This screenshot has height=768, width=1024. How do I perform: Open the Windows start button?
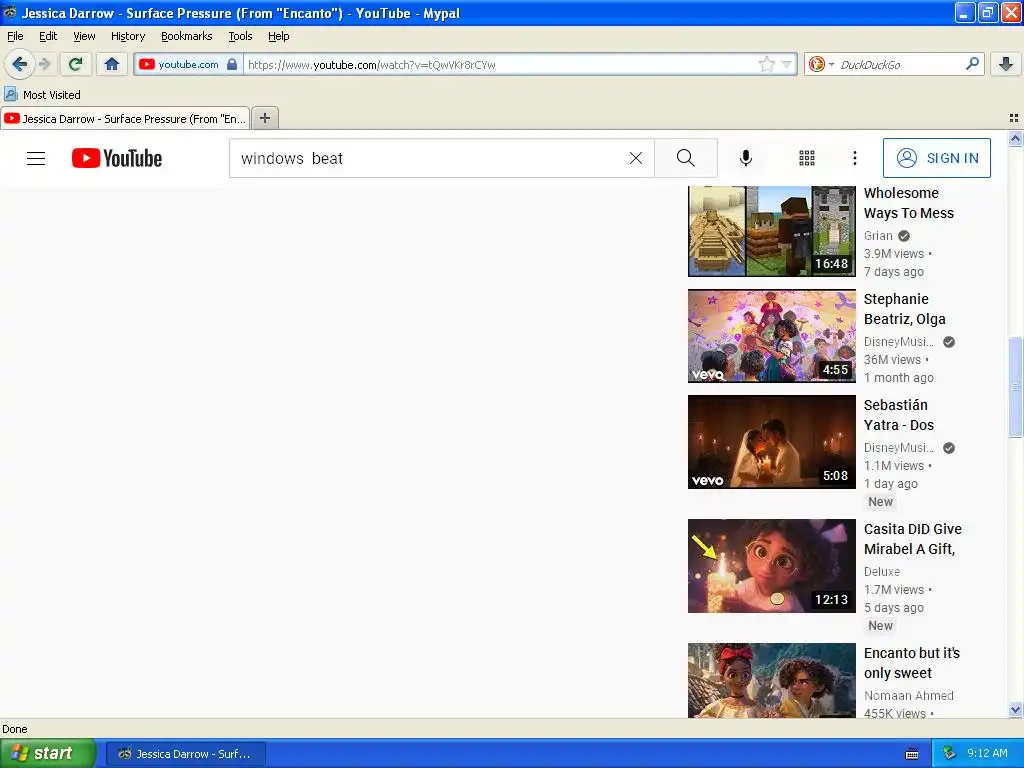[48, 754]
